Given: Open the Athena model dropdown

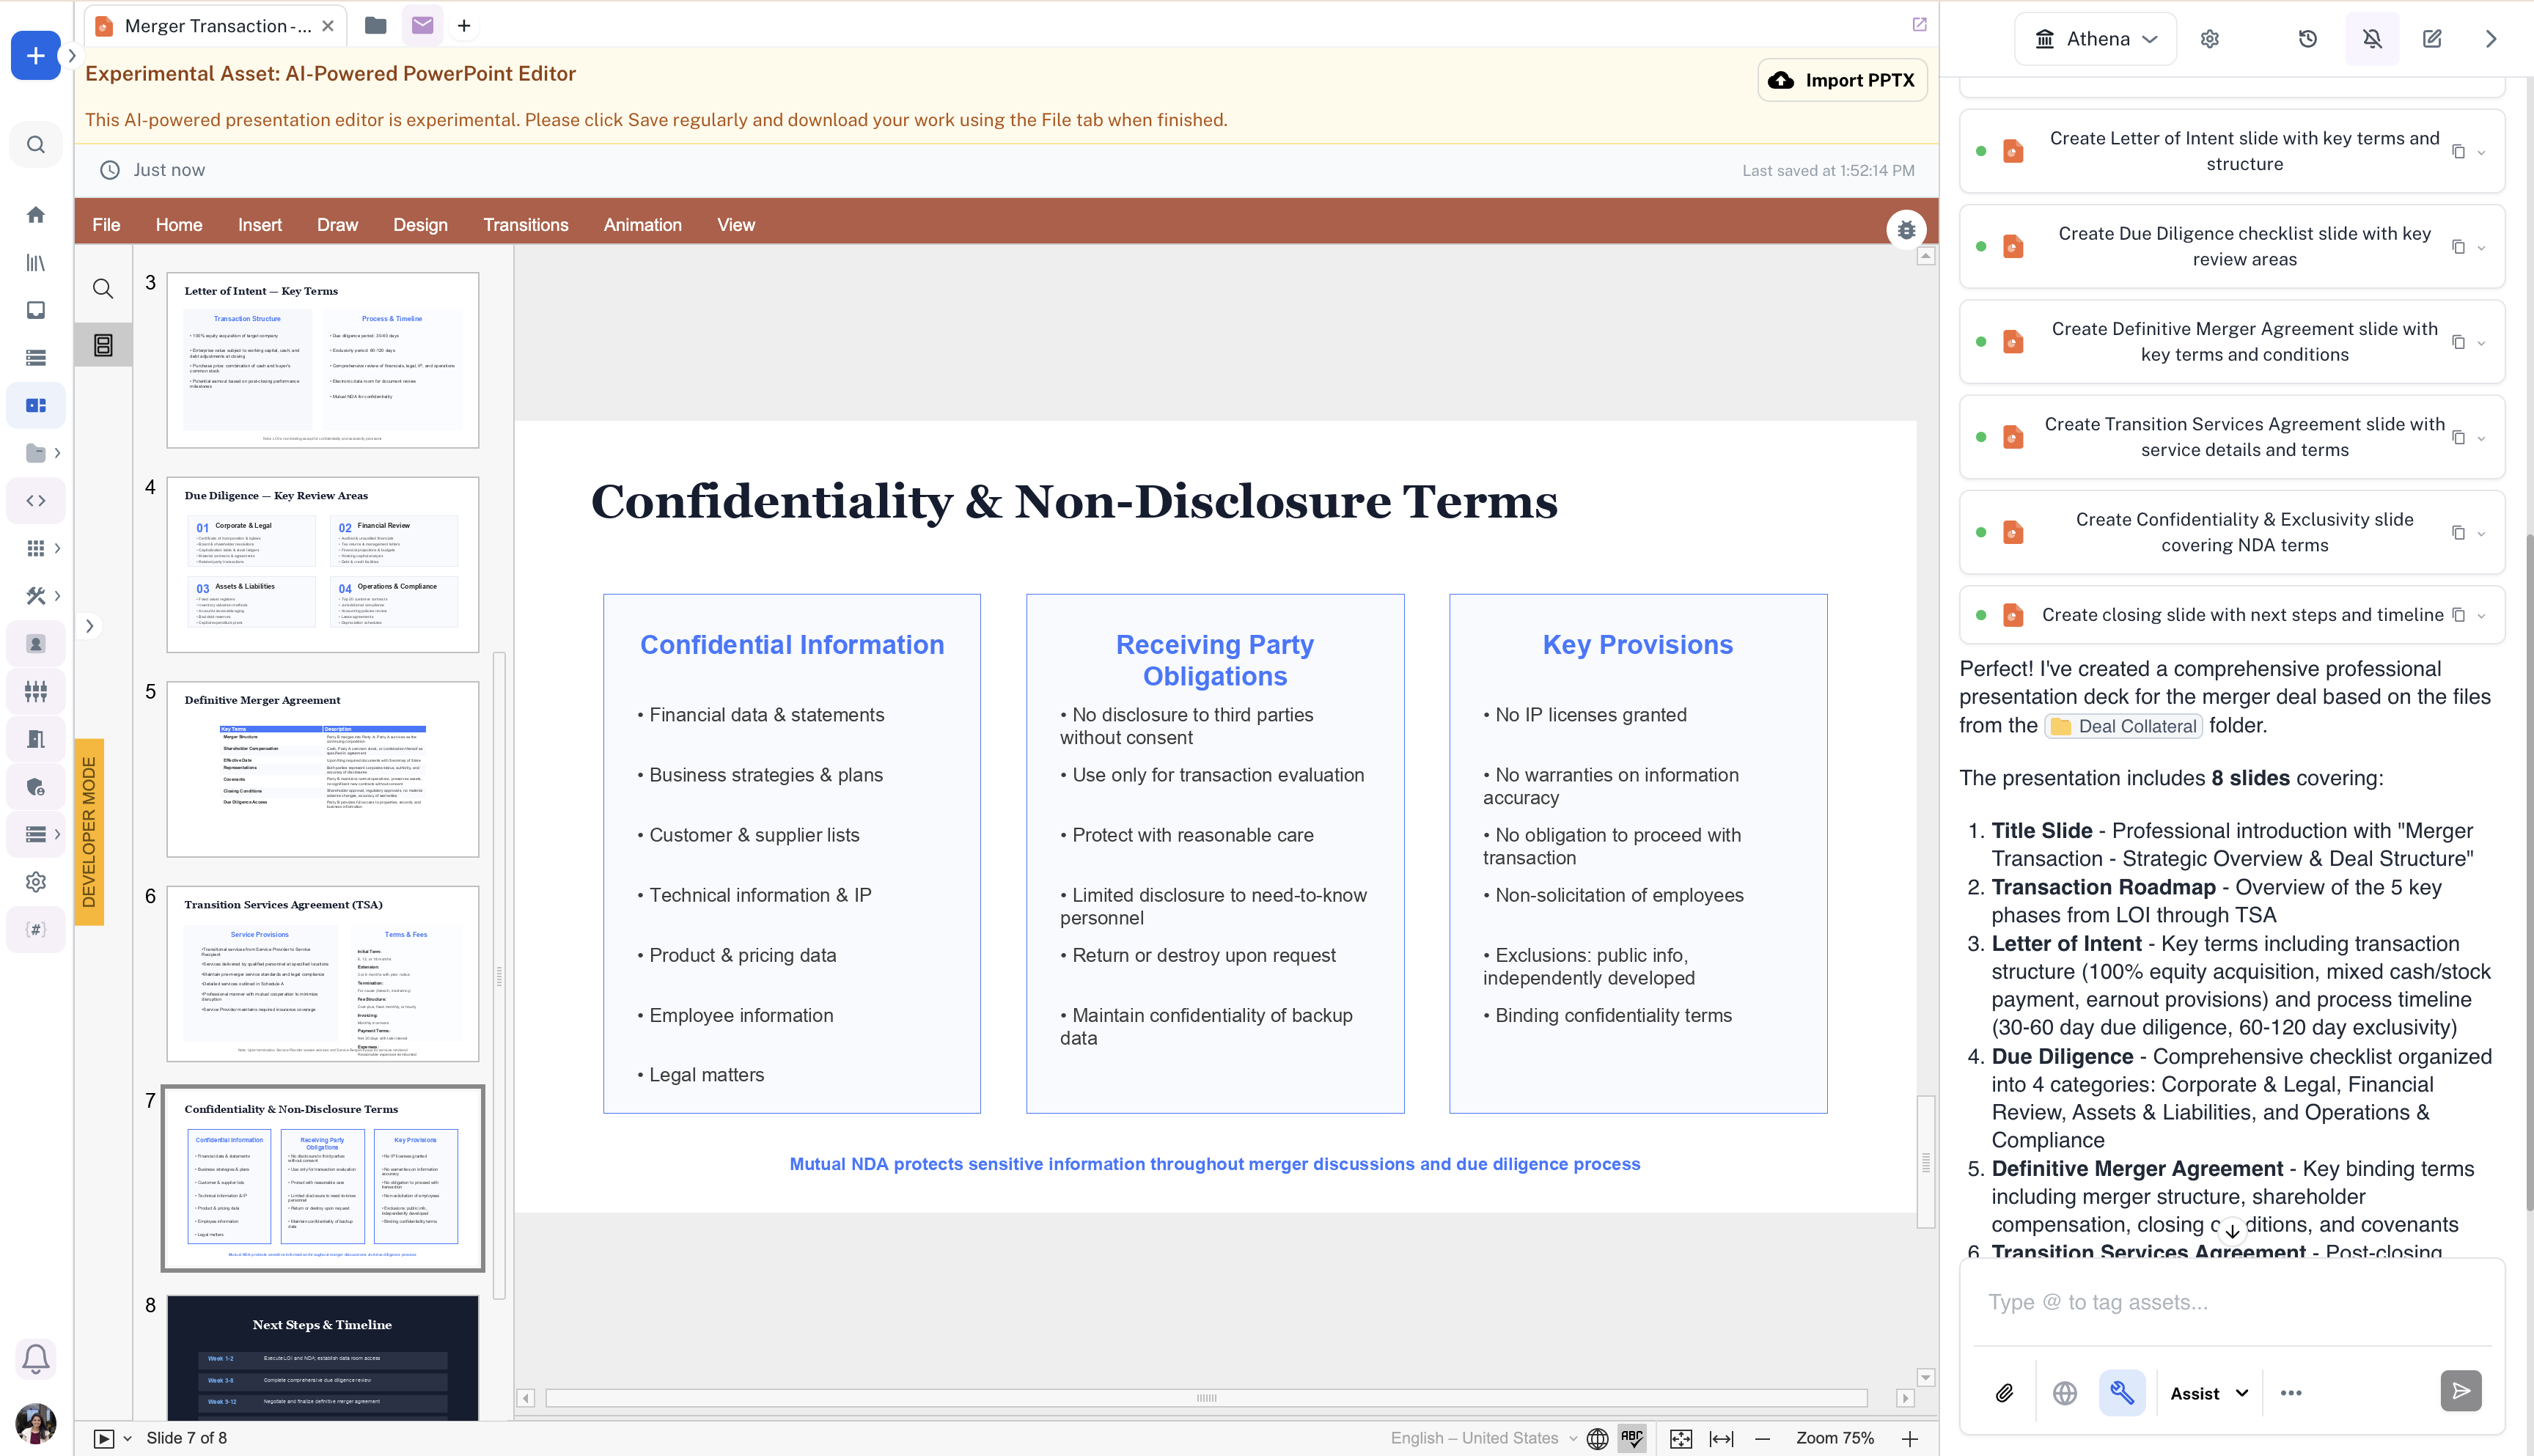Looking at the screenshot, I should click(x=2095, y=39).
